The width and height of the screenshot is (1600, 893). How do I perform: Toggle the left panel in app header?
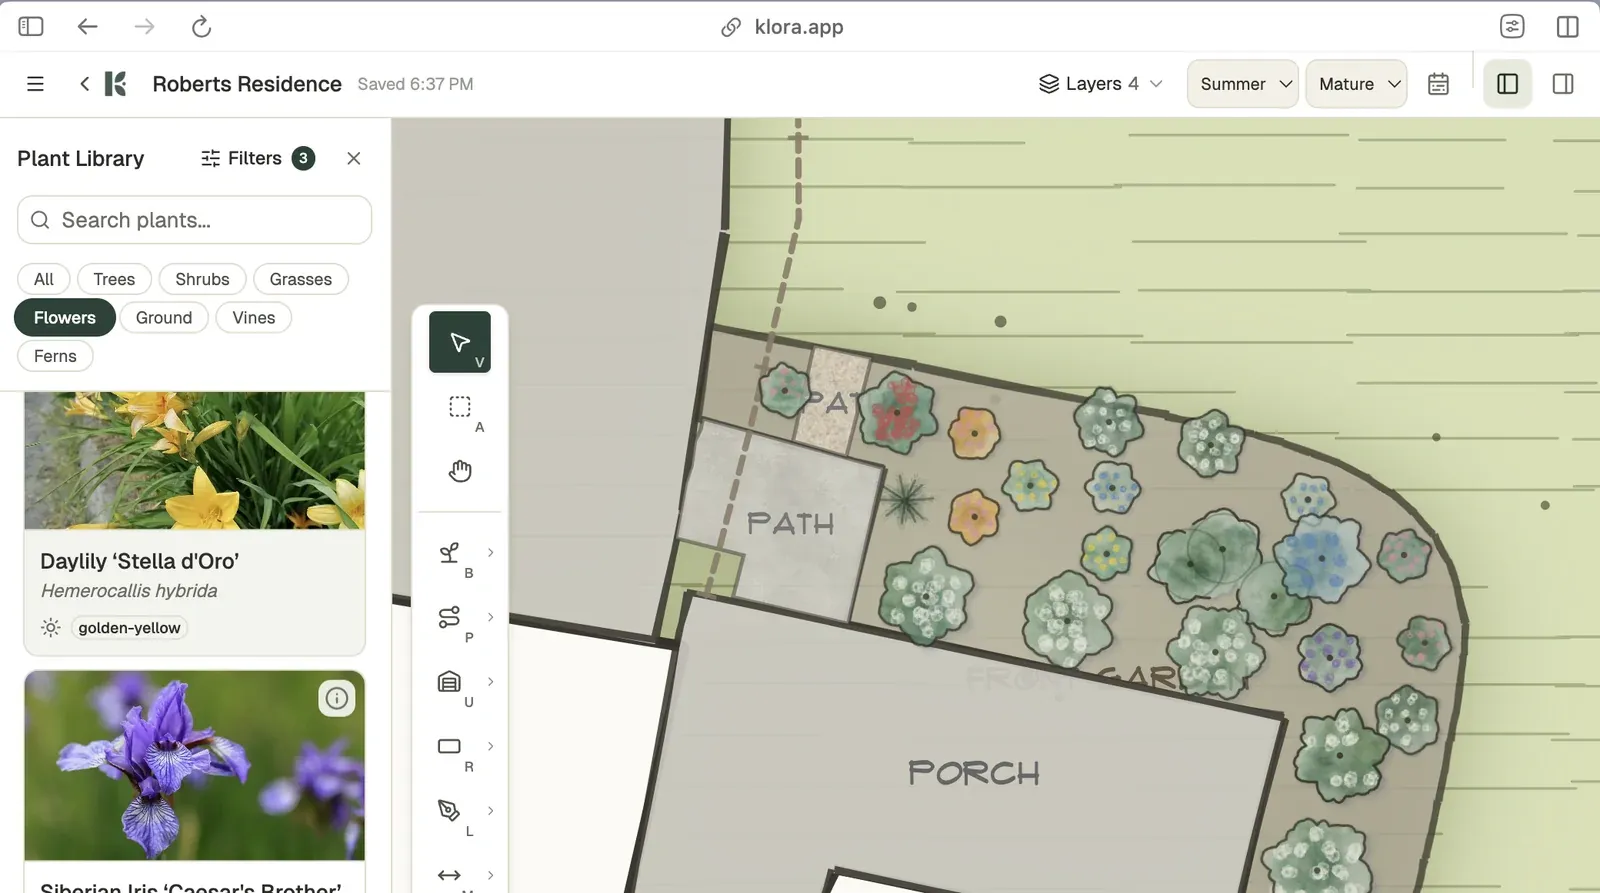click(1507, 84)
